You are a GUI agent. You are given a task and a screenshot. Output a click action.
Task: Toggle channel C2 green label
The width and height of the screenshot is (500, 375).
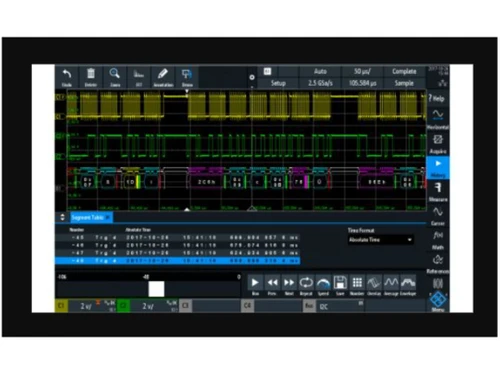(x=123, y=306)
